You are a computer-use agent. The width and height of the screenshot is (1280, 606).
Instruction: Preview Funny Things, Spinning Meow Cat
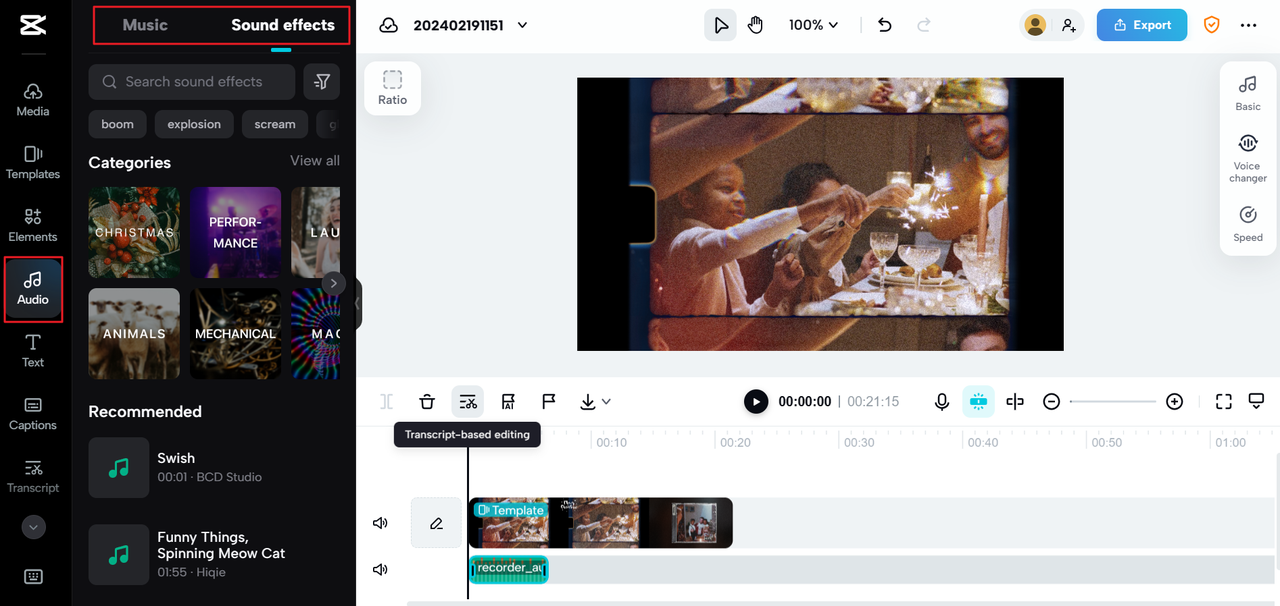point(119,554)
